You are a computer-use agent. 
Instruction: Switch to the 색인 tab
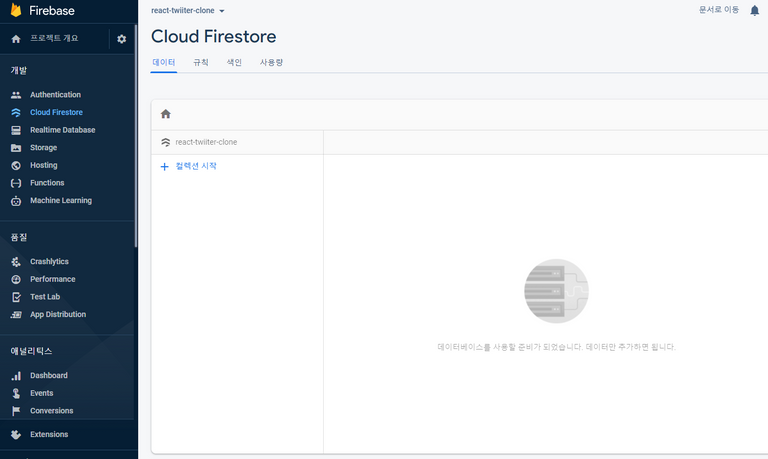pos(234,62)
